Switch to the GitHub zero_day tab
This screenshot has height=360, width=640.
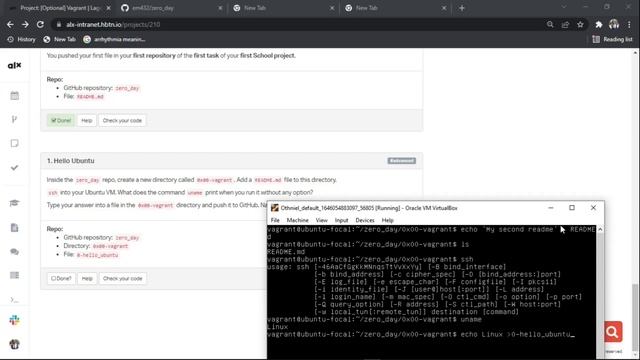coord(171,8)
